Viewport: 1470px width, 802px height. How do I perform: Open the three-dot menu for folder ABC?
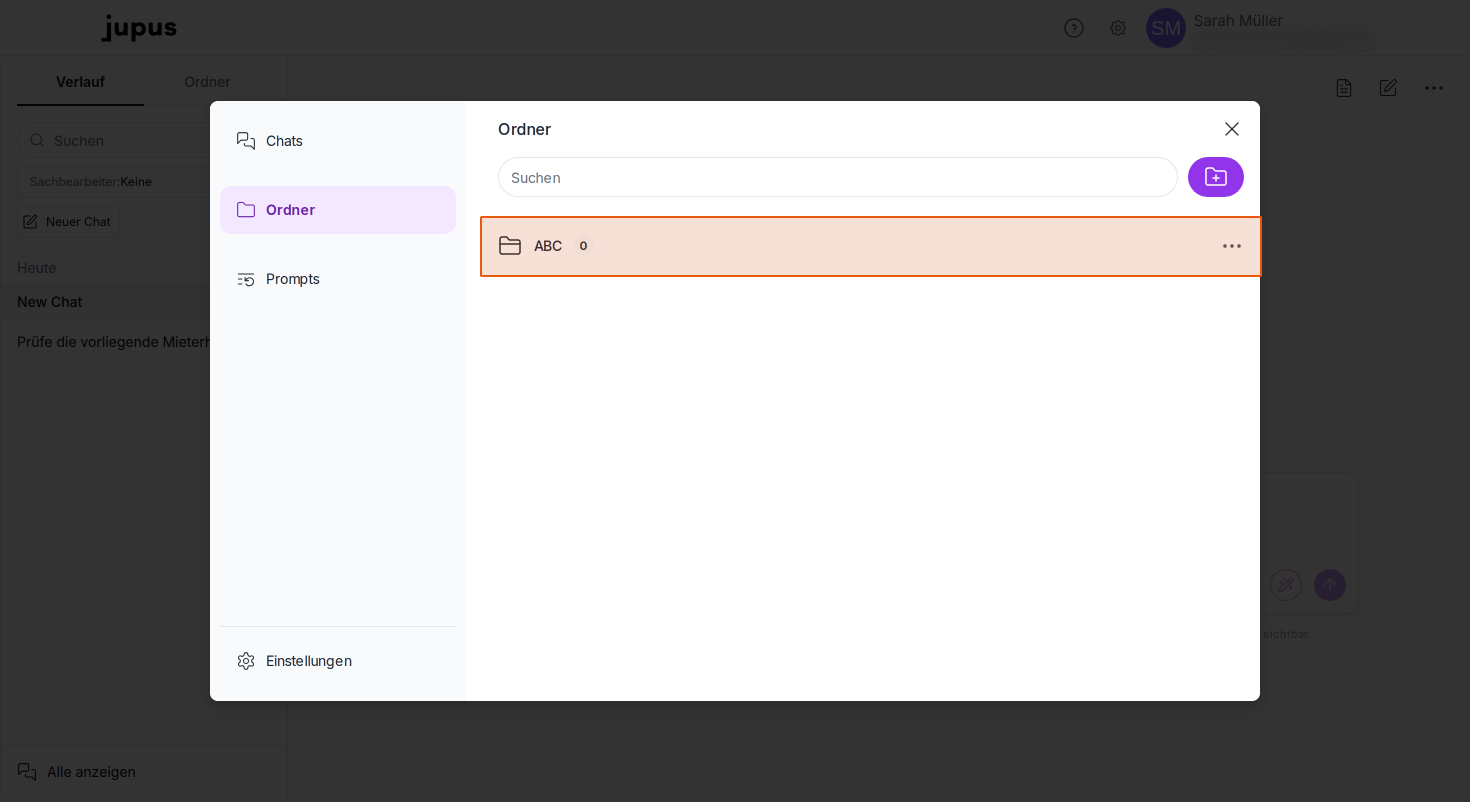click(x=1232, y=246)
